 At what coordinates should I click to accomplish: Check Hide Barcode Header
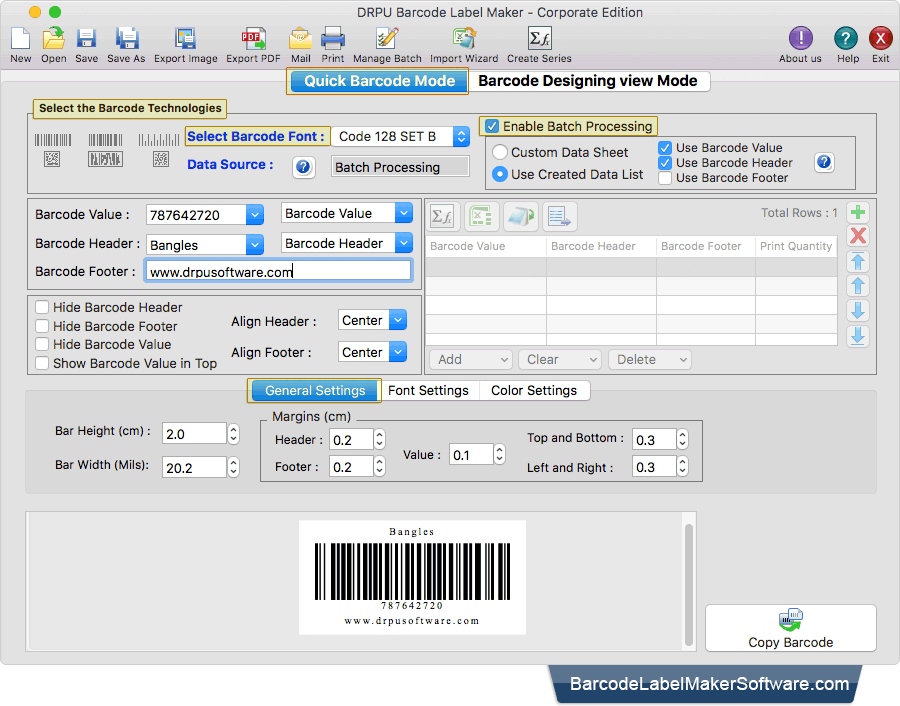[x=42, y=307]
